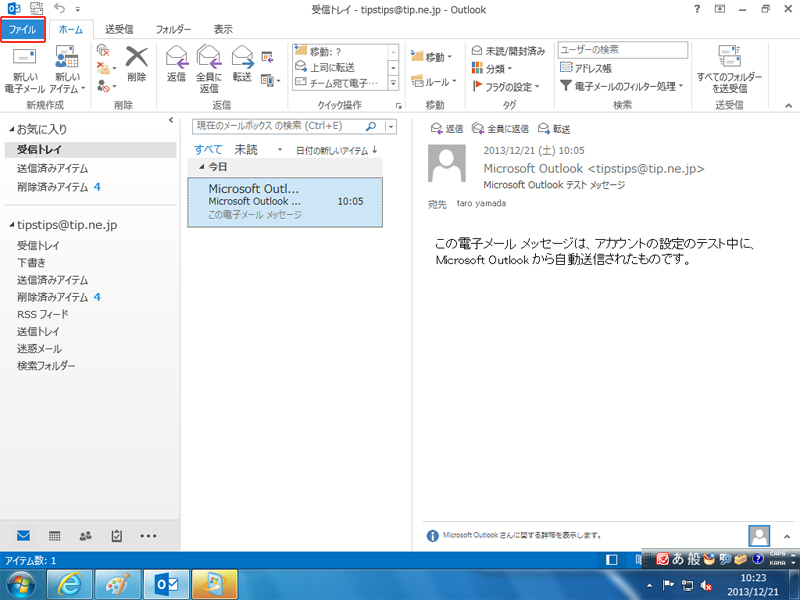Switch to the 送受信 ribbon tab

[119, 30]
